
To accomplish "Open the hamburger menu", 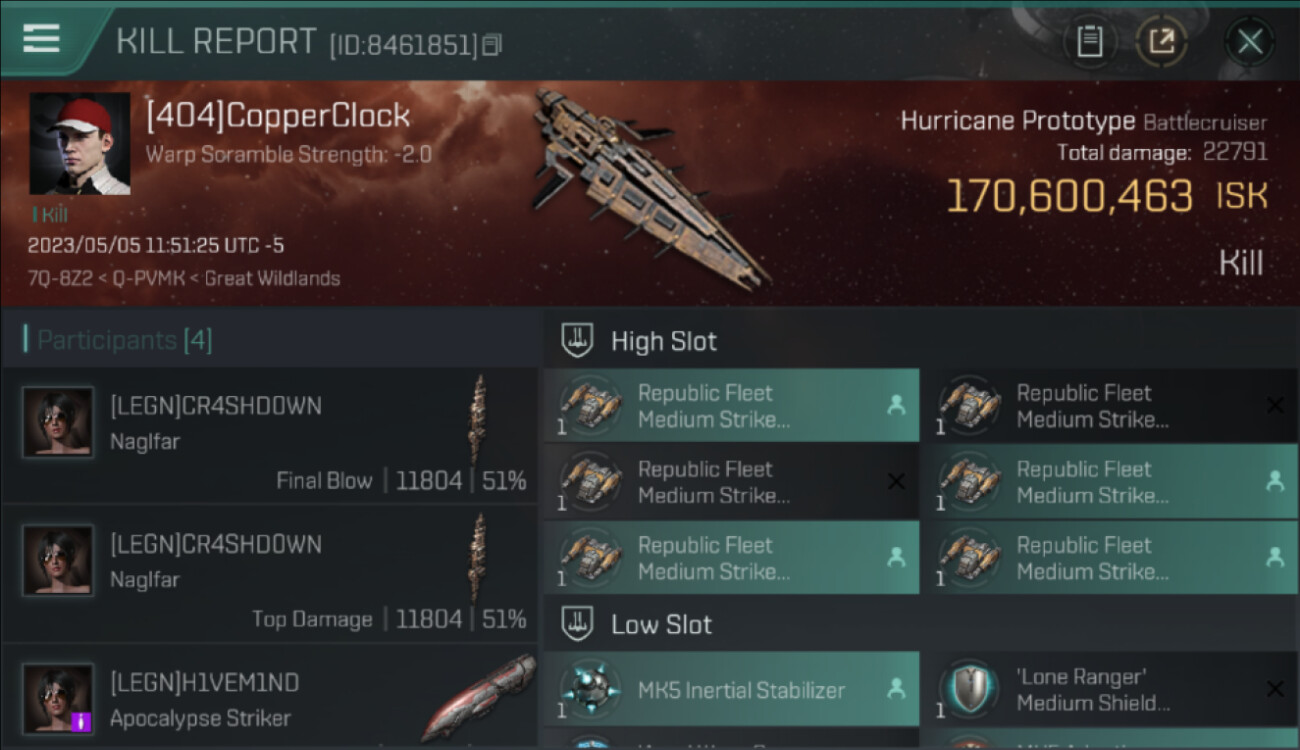I will coord(40,39).
